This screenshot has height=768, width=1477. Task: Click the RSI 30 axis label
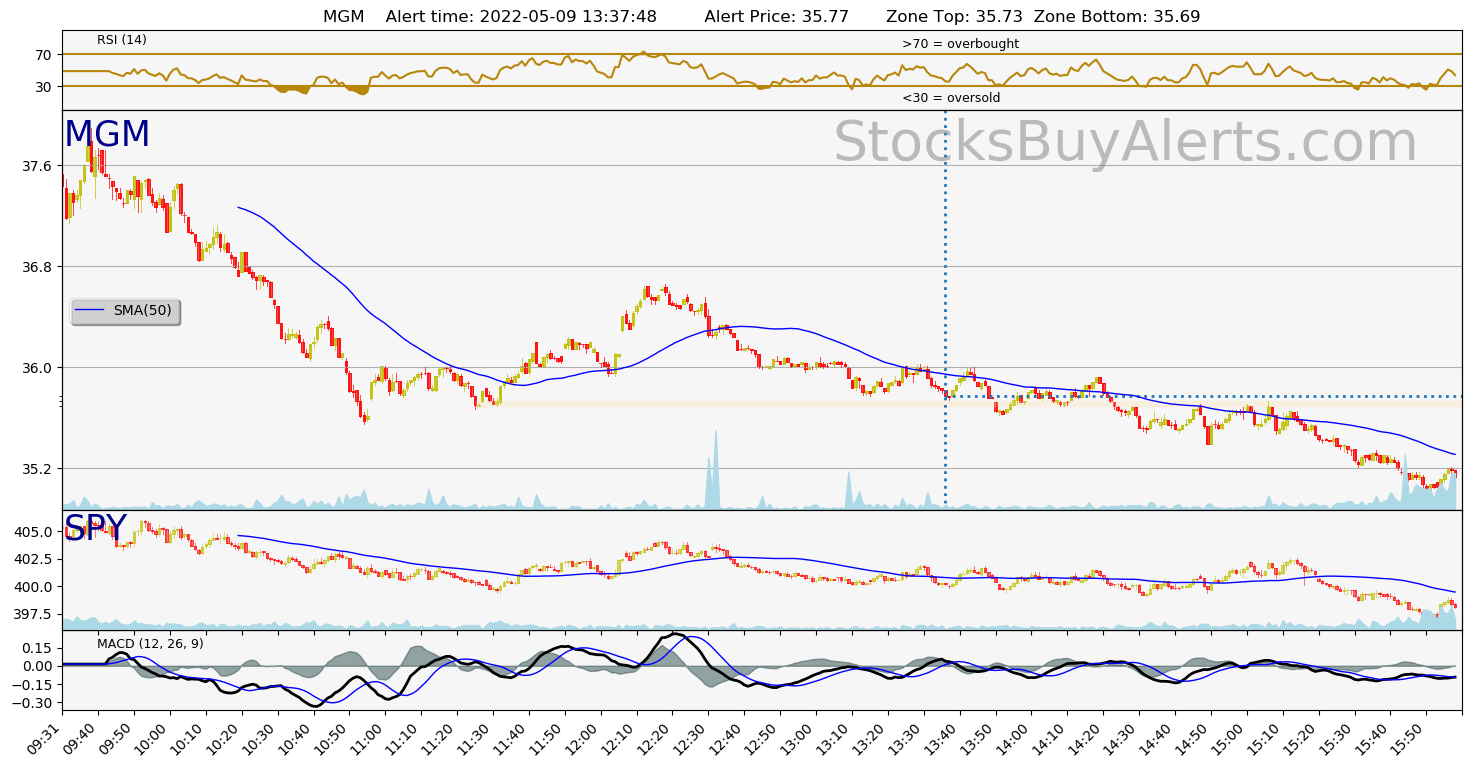tap(45, 87)
